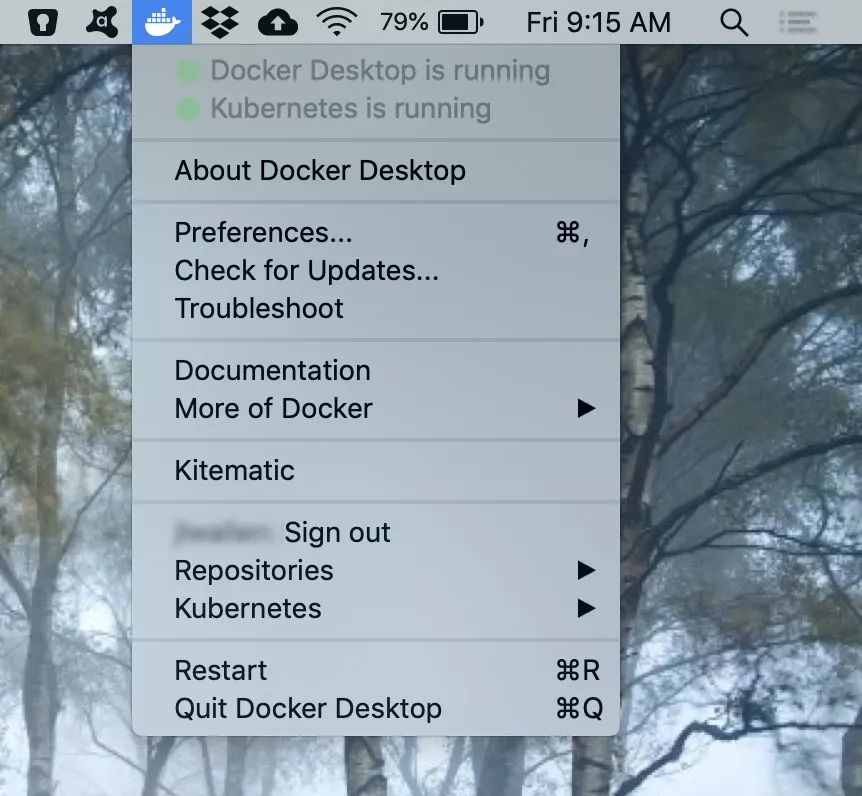Open the Notification Center list icon
862x796 pixels.
(798, 23)
